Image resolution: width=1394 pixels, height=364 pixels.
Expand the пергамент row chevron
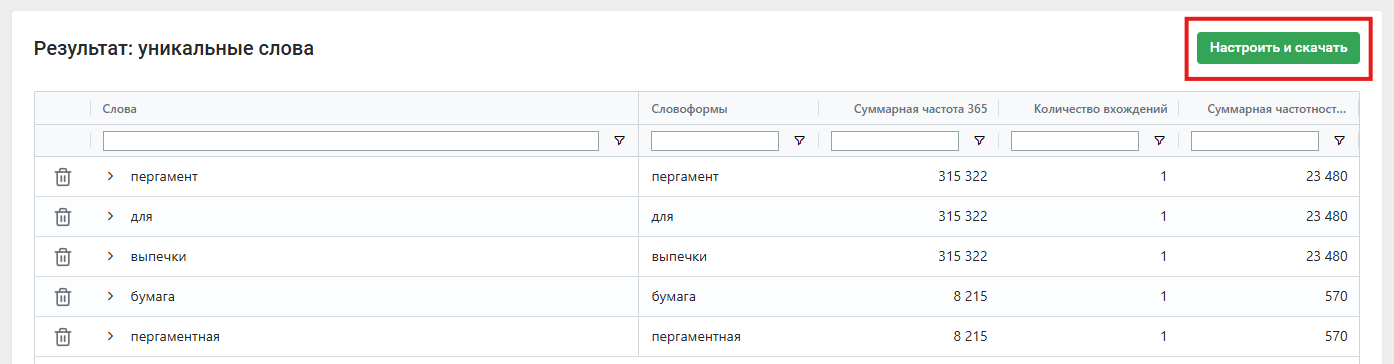pos(111,176)
